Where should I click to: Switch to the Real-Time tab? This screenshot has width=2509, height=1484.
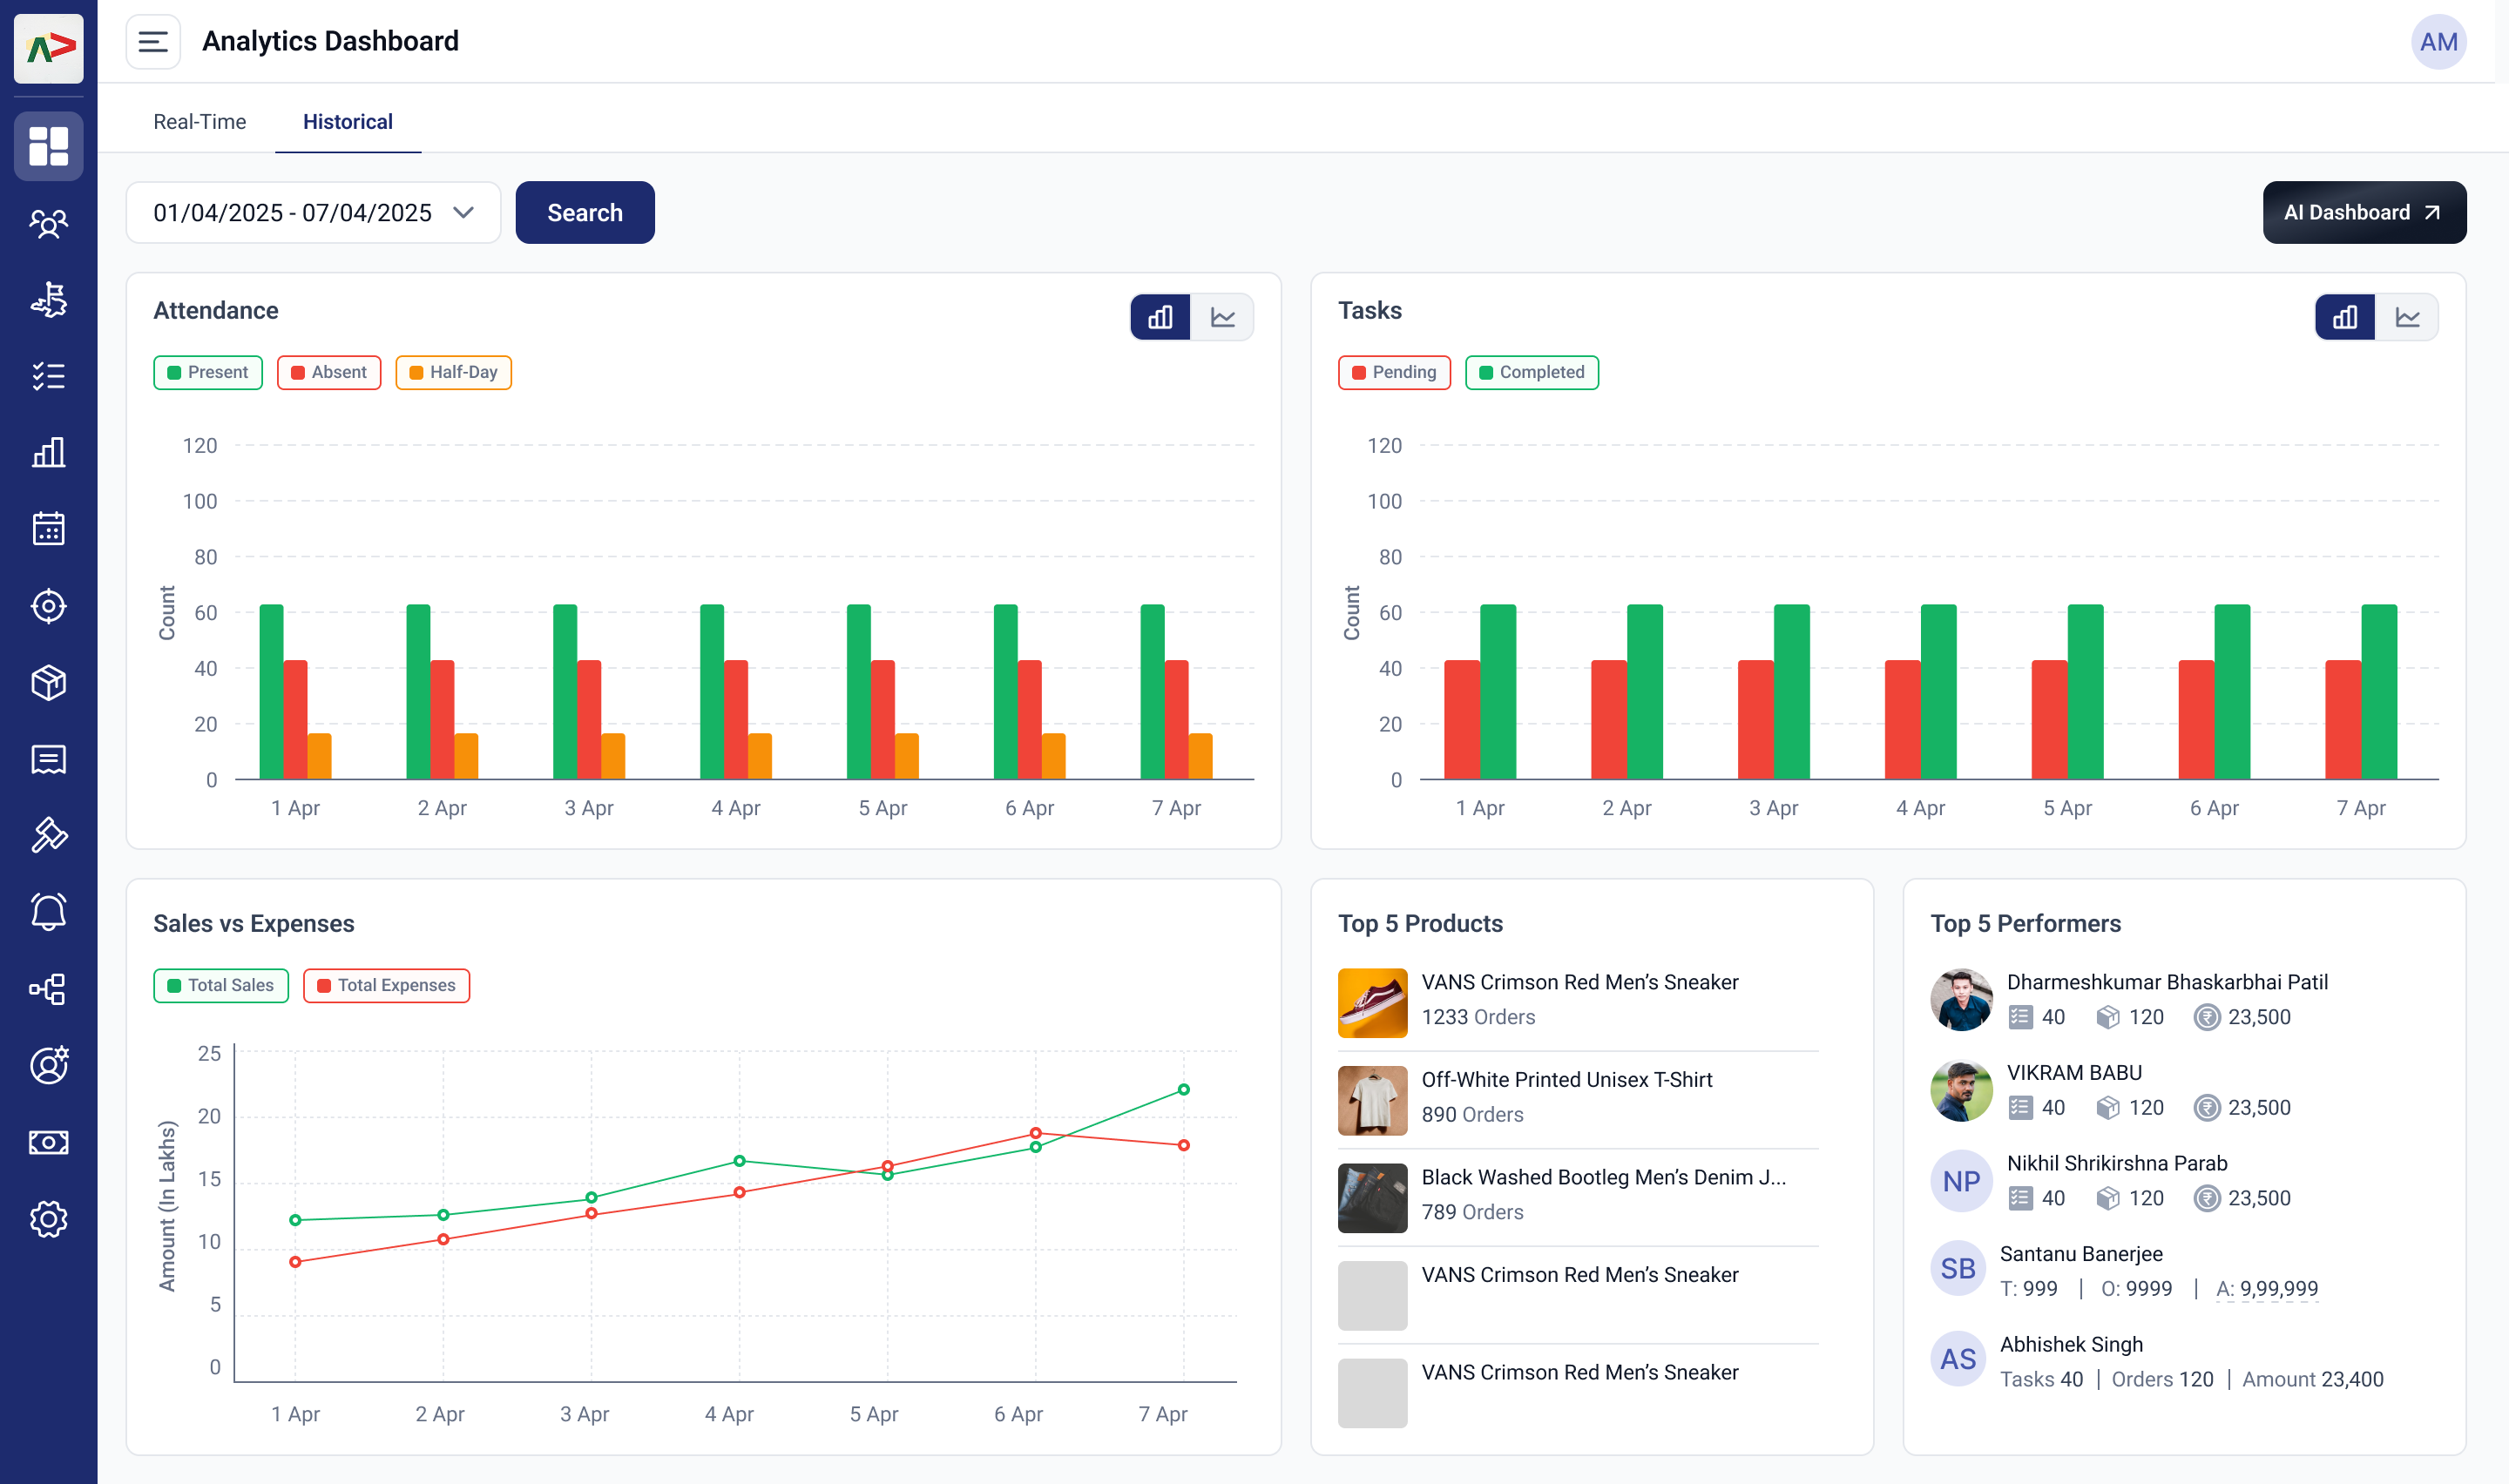pyautogui.click(x=199, y=121)
